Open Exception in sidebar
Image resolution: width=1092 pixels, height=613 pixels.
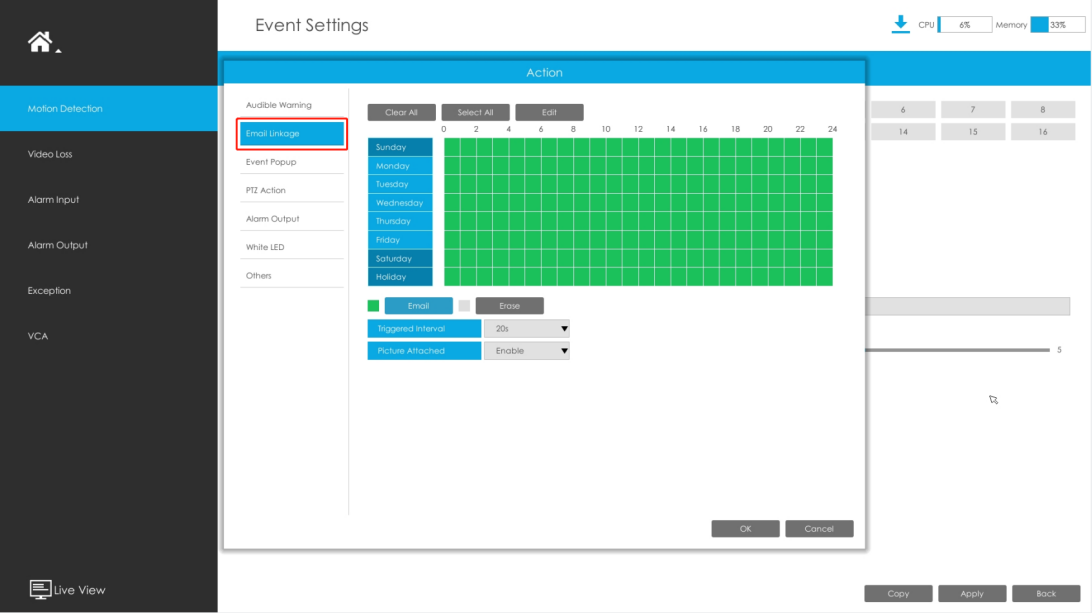tap(109, 290)
